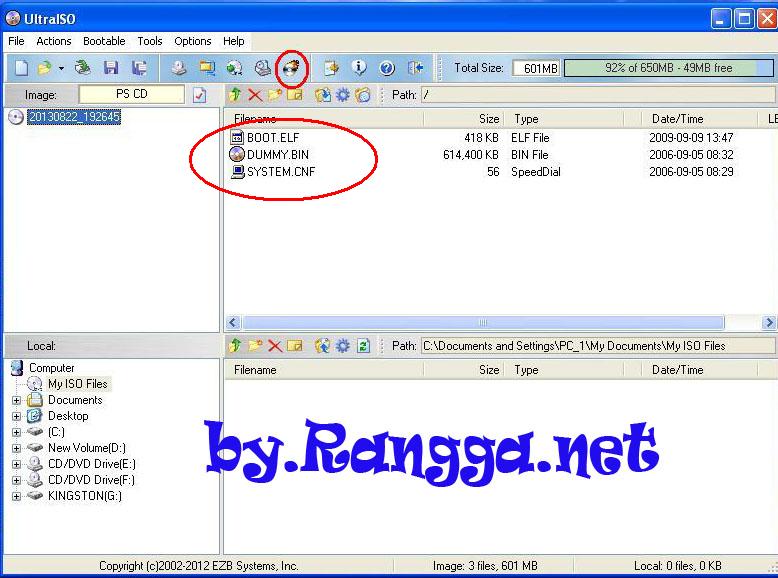Viewport: 778px width, 578px height.
Task: Click the Burn CD/DVD Image icon
Action: (291, 67)
